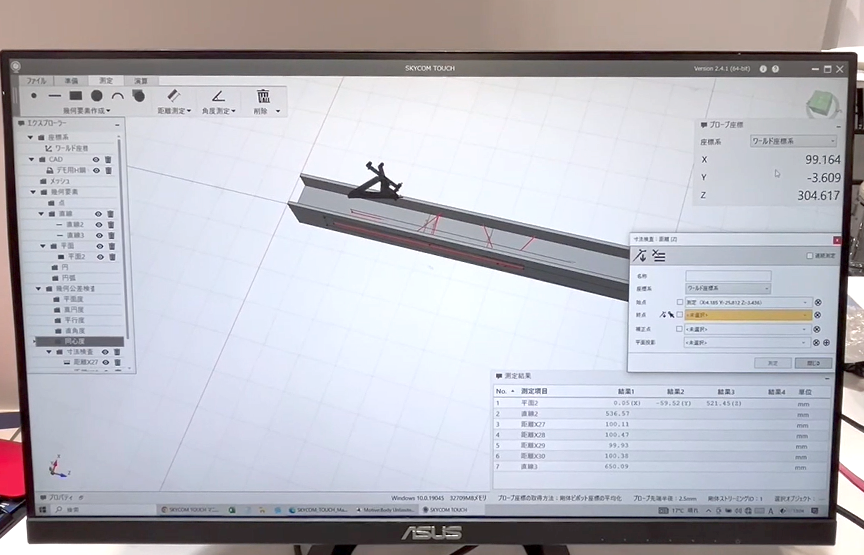
Task: Click the 閉じる button in dialog
Action: pos(813,363)
